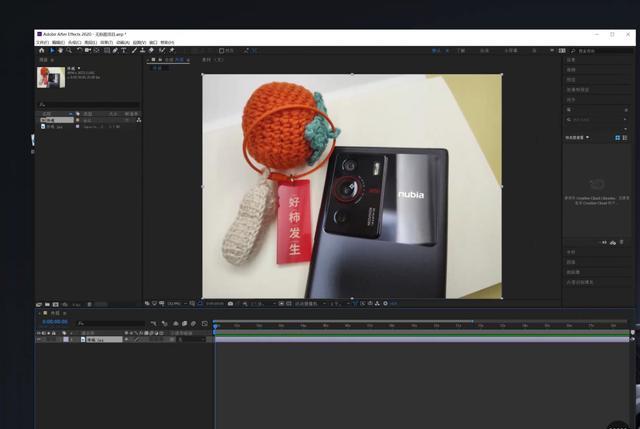Click the Default workspace button
Viewport: 640px width, 429px height.
(x=436, y=50)
